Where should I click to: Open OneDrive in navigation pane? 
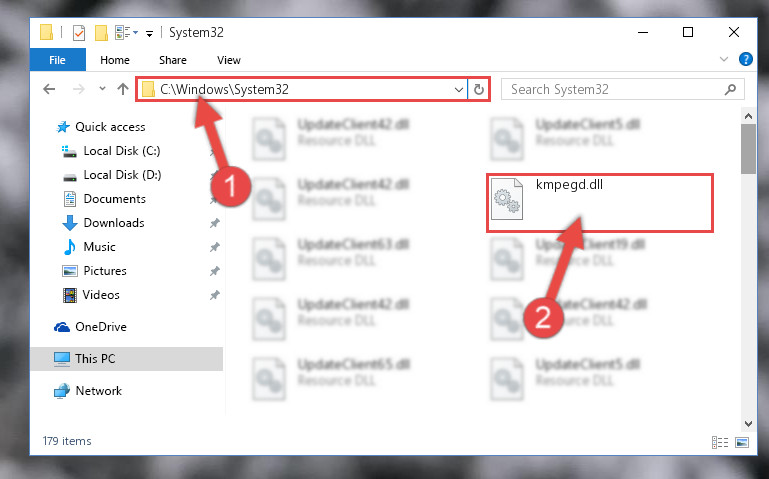point(101,327)
